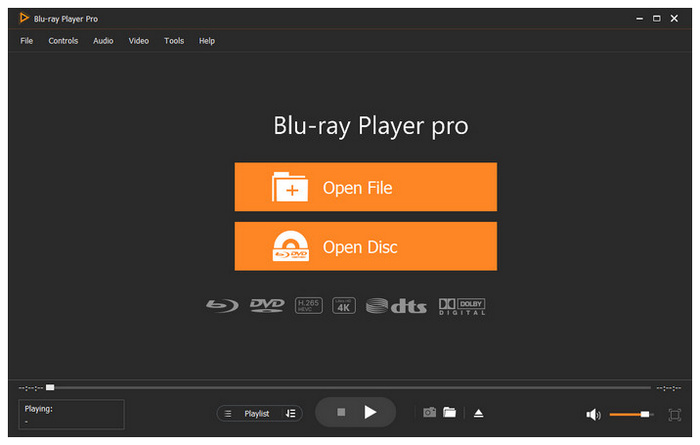Click the H.265 HEVC badge
The image size is (700, 445).
(x=308, y=306)
